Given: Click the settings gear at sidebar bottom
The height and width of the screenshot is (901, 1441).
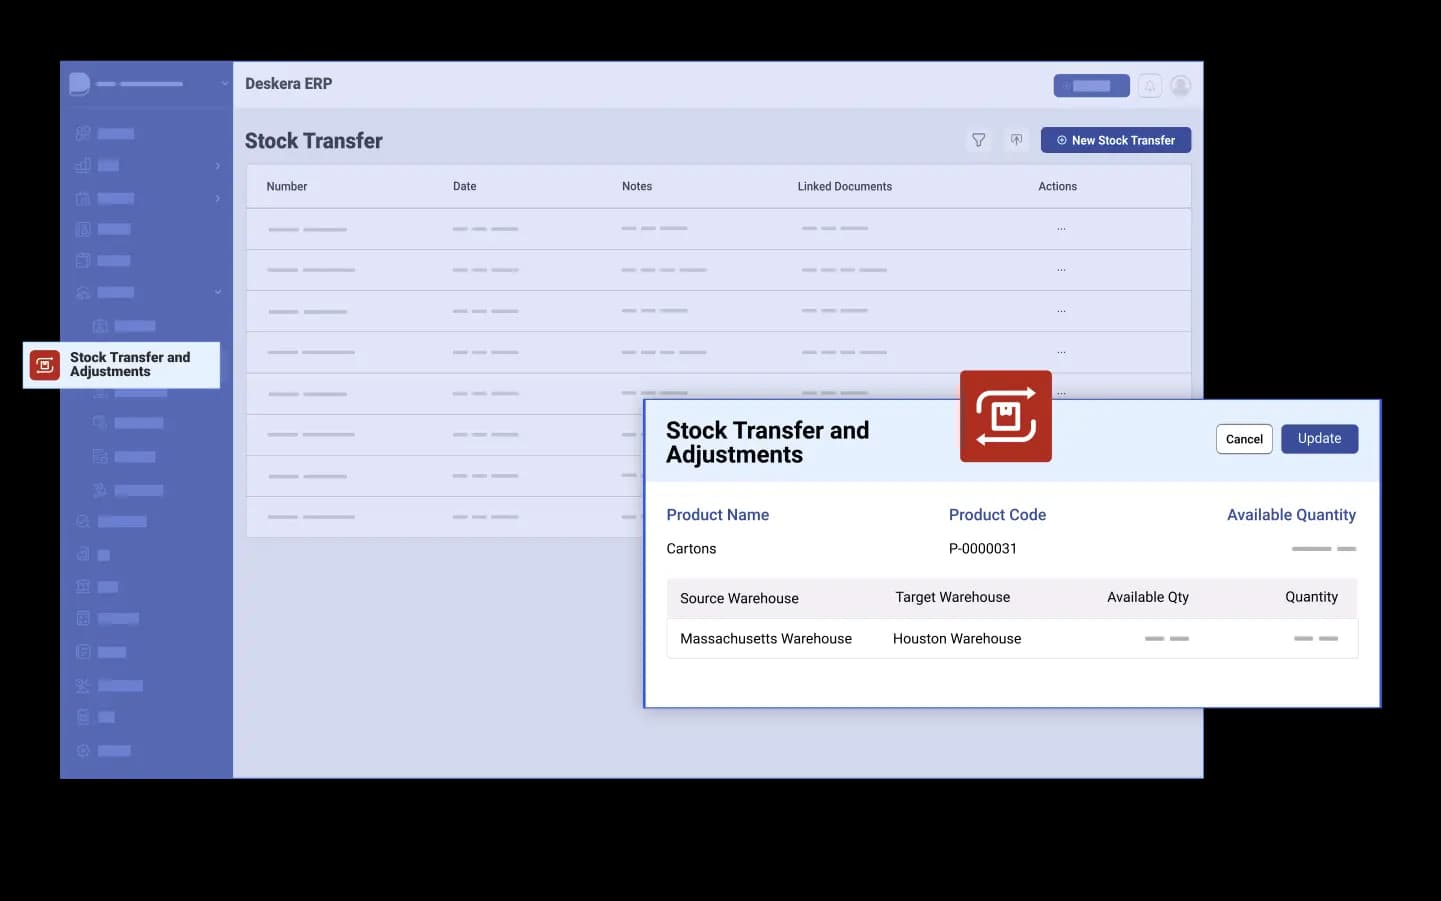Looking at the screenshot, I should point(83,750).
